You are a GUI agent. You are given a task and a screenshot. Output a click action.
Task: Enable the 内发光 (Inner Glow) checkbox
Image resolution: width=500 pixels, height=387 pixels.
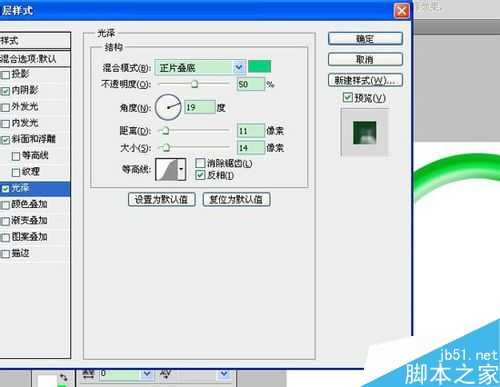point(6,124)
